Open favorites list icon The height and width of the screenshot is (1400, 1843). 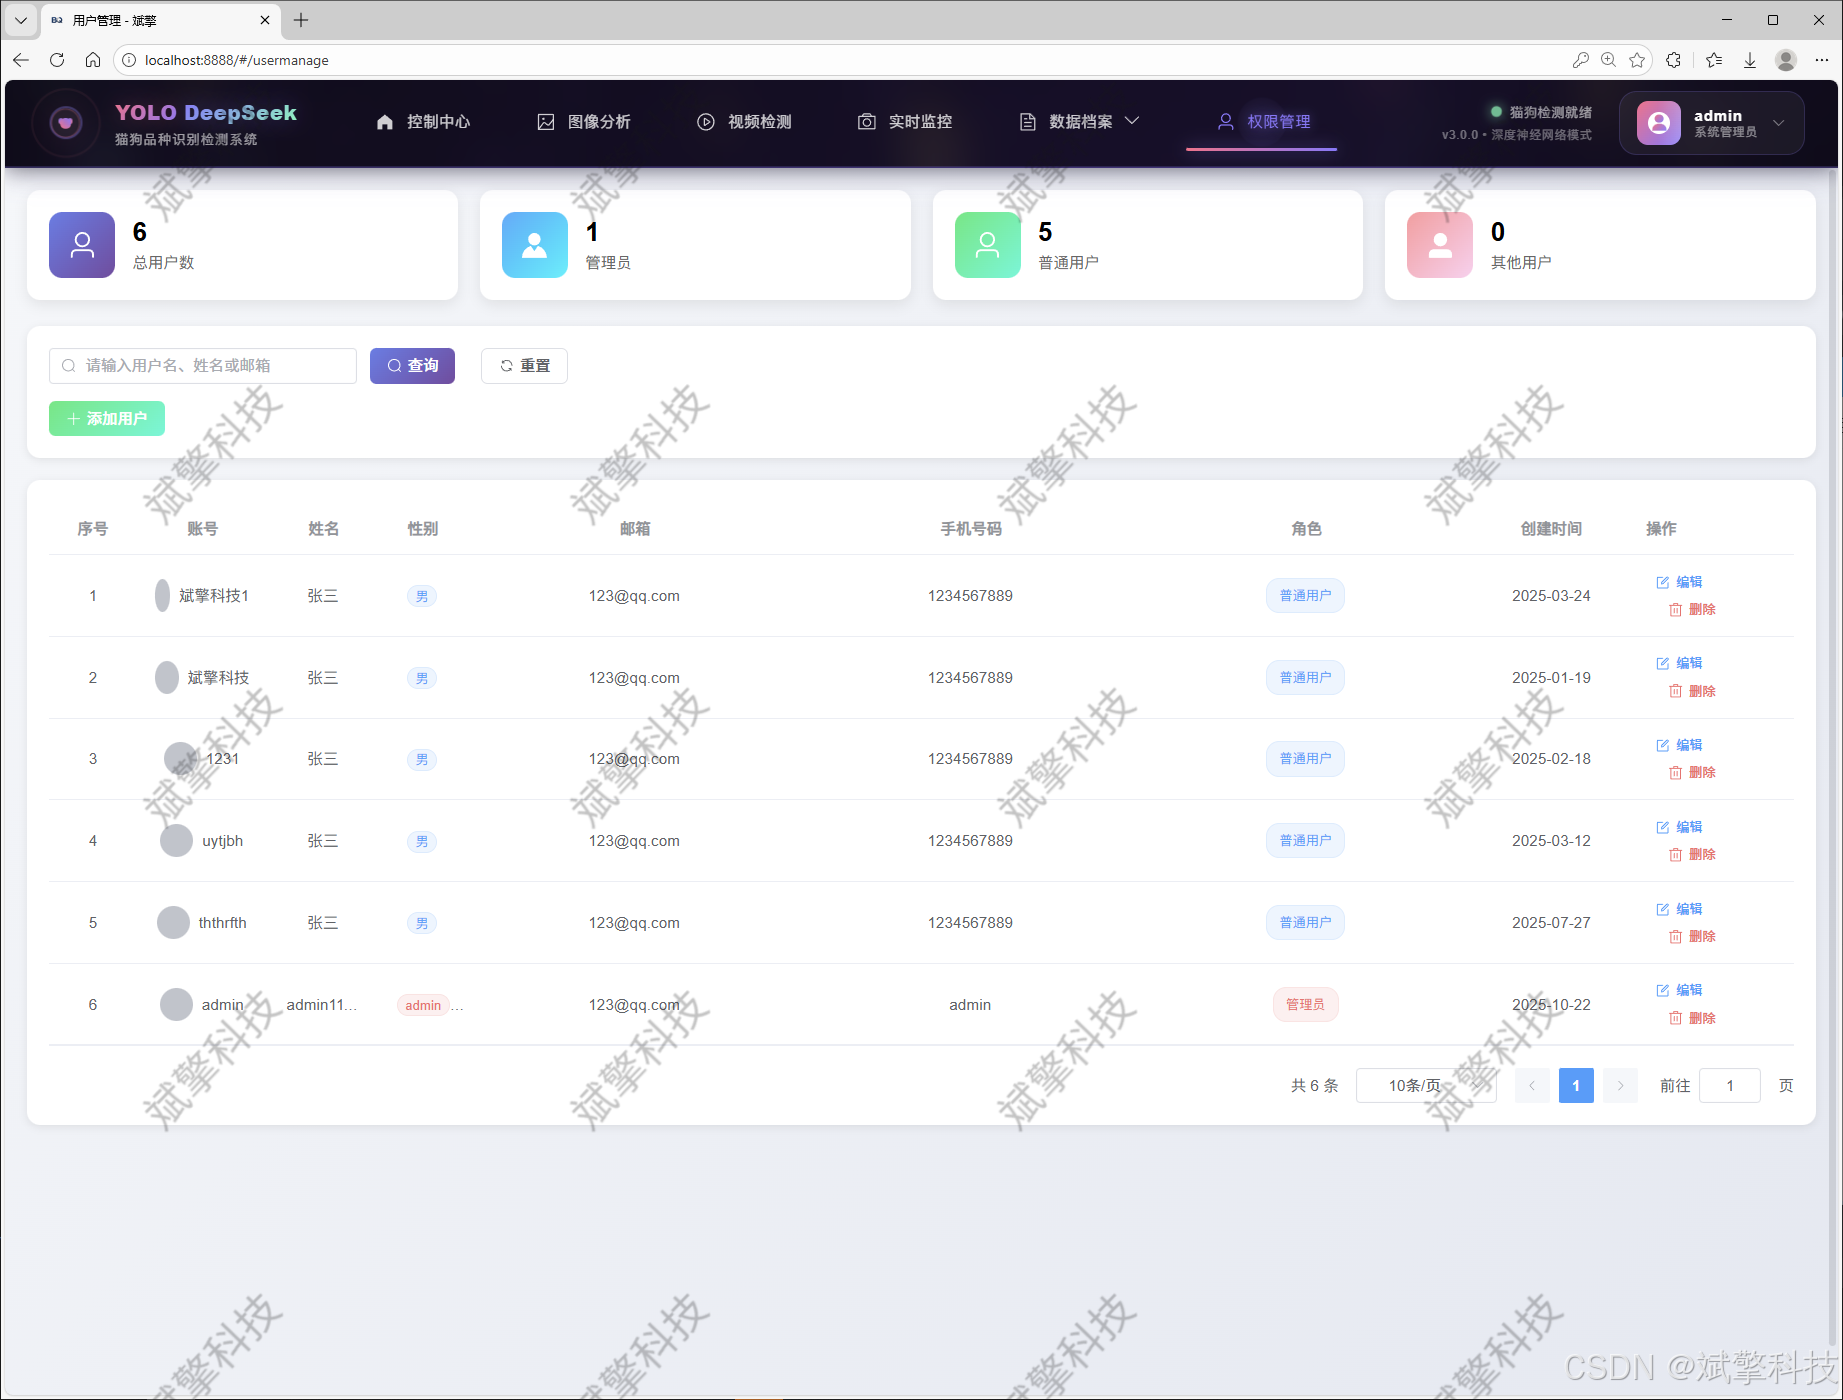coord(1714,60)
